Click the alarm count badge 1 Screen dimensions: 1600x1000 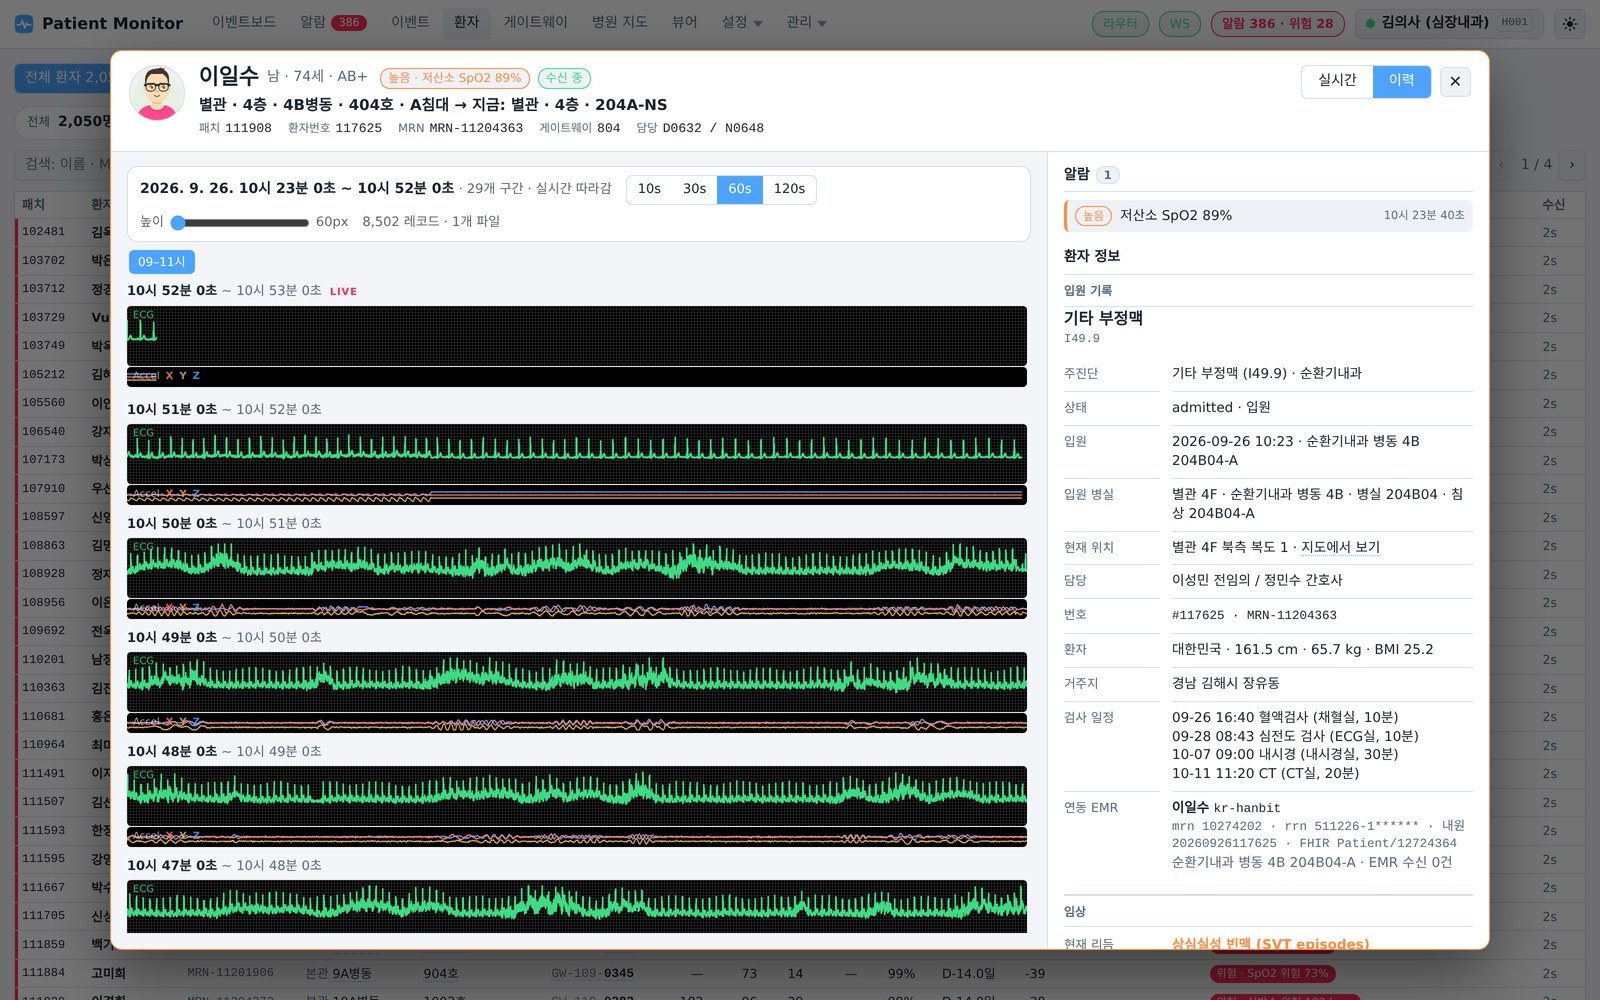(1107, 175)
